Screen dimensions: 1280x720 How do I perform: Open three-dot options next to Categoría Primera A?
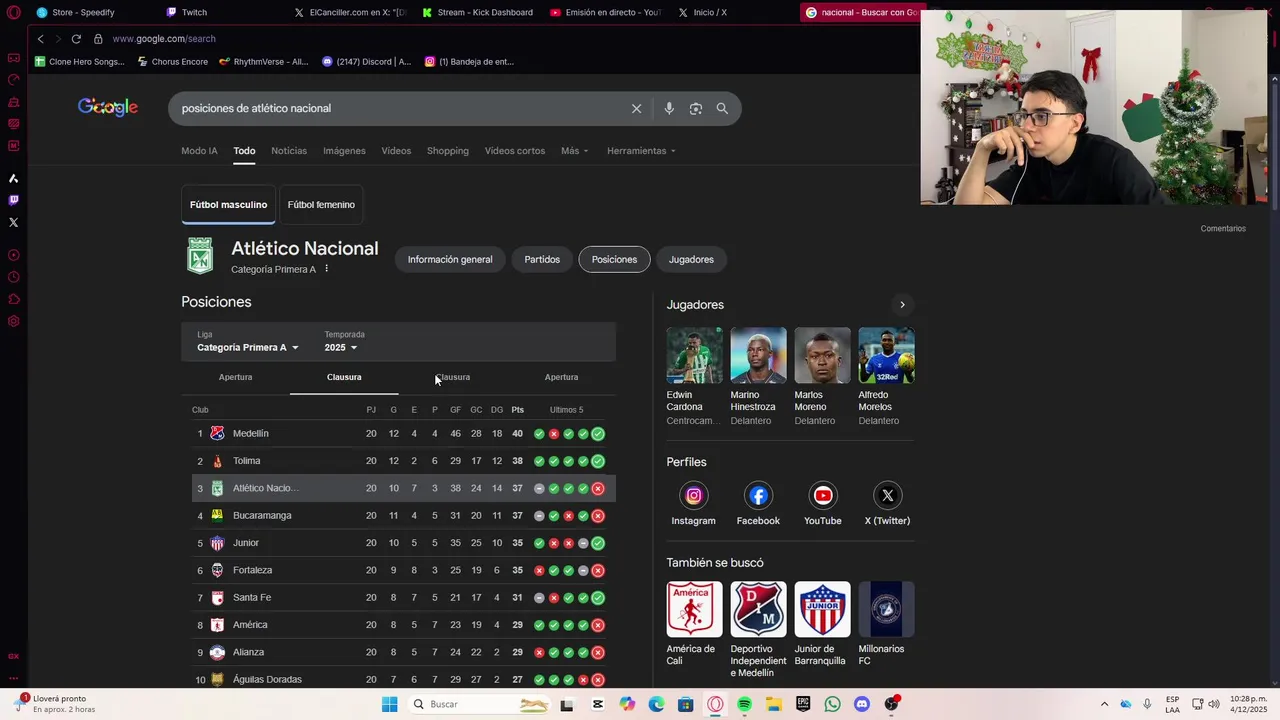point(326,269)
